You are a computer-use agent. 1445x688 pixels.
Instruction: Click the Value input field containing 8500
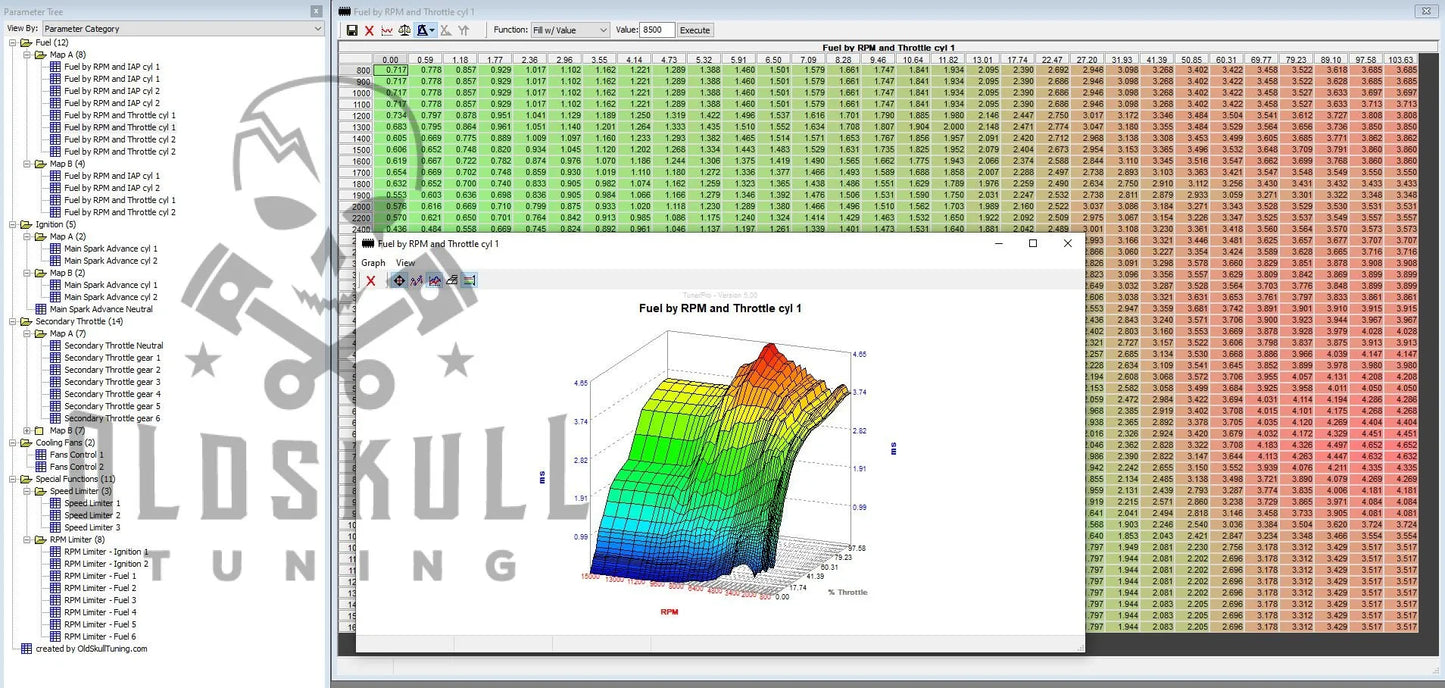click(658, 31)
